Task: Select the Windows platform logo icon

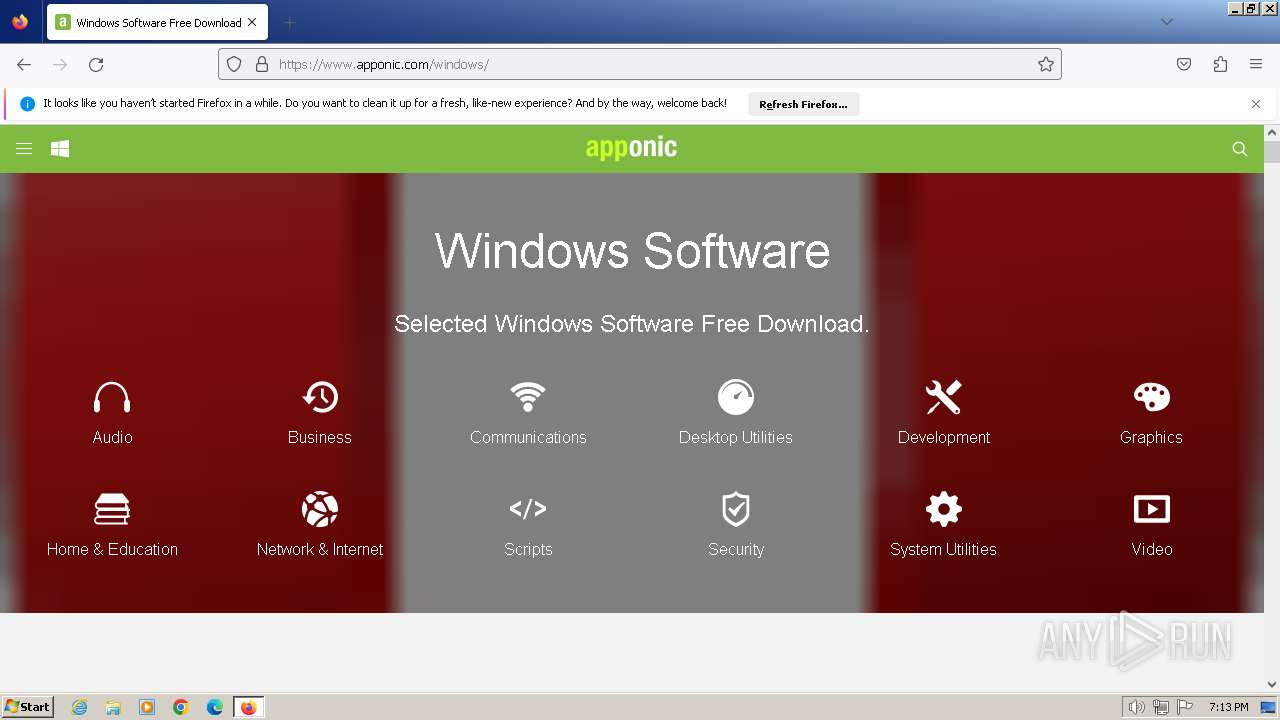Action: click(60, 149)
